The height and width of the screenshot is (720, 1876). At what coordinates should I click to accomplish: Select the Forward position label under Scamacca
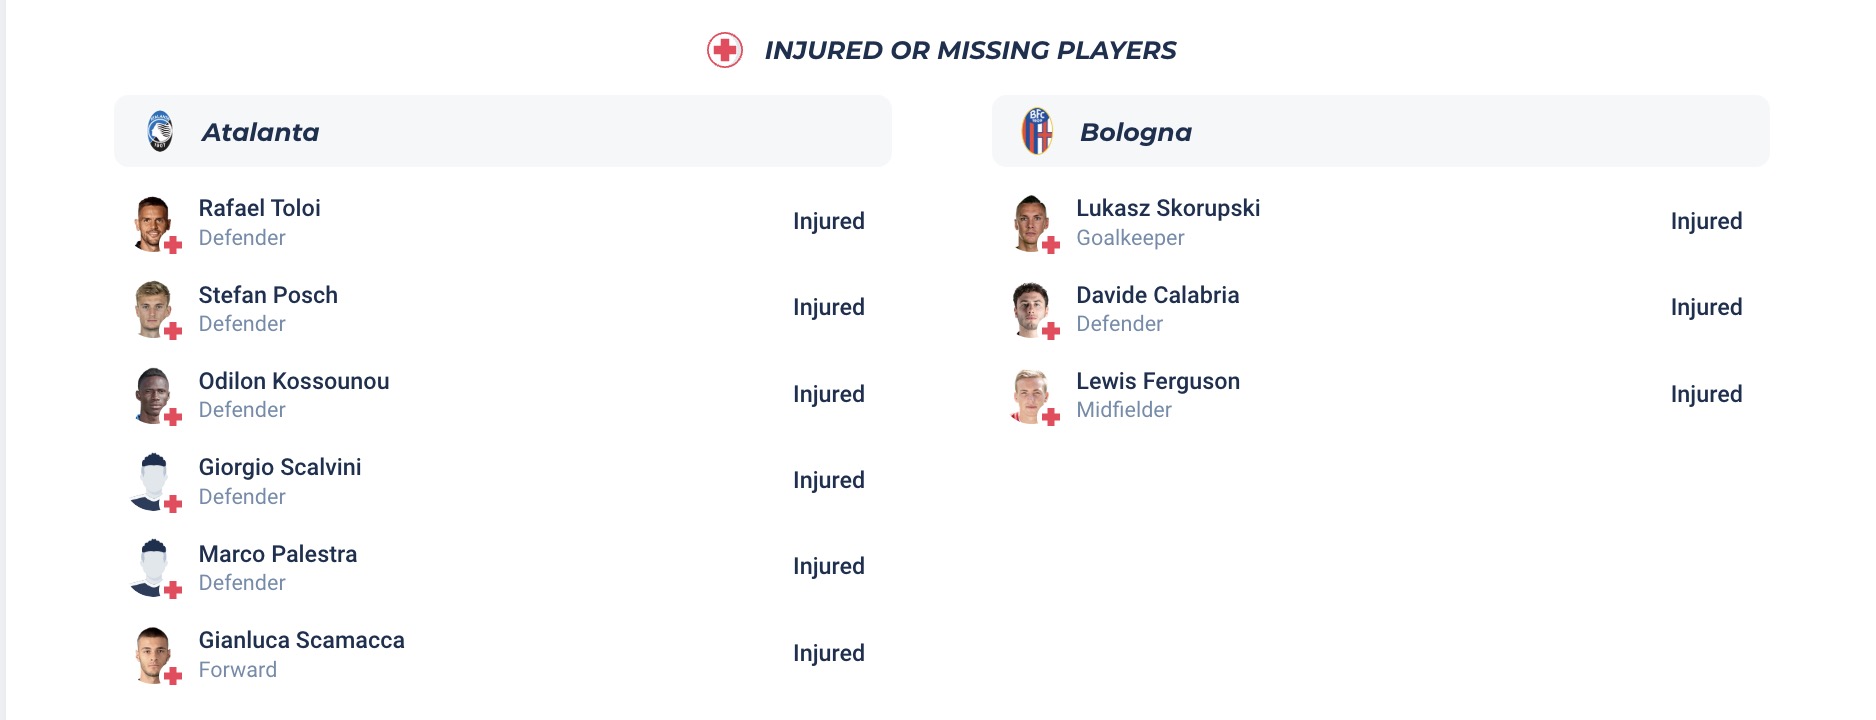pyautogui.click(x=237, y=670)
